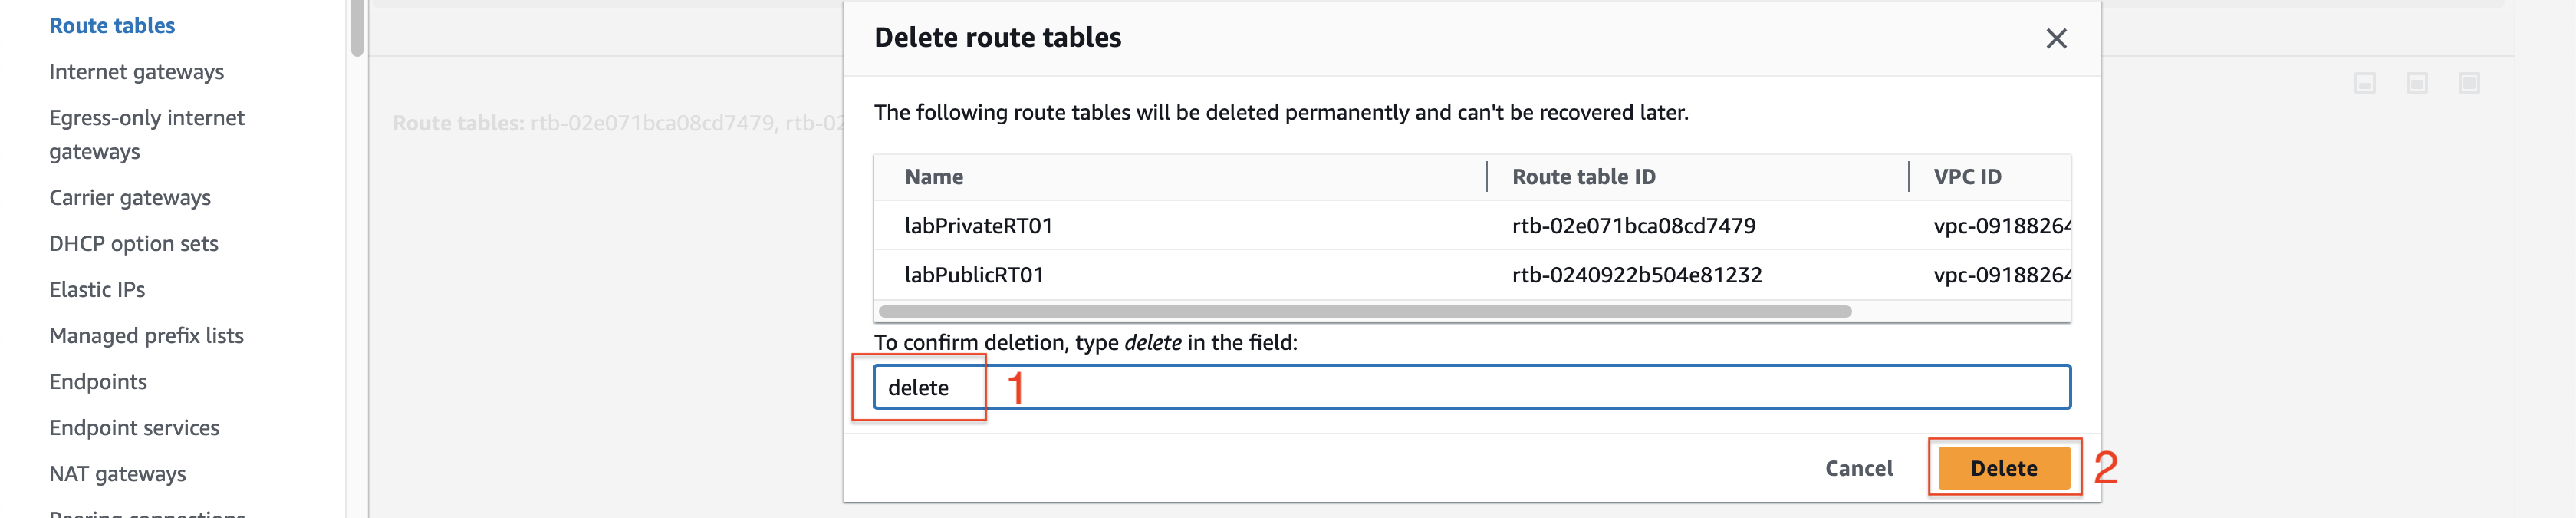Confirm deletion with the orange Delete button
This screenshot has height=518, width=2576.
coord(2004,468)
